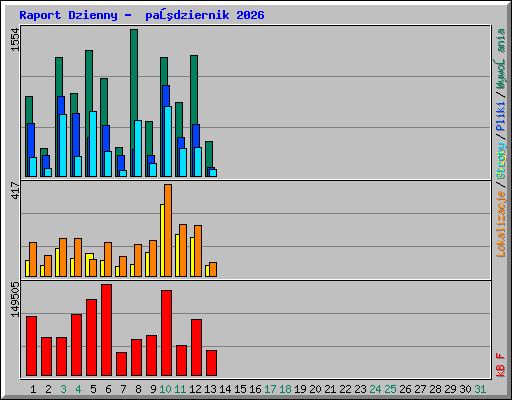512x400 pixels.
Task: Click green day 4 label
Action: [x=78, y=389]
